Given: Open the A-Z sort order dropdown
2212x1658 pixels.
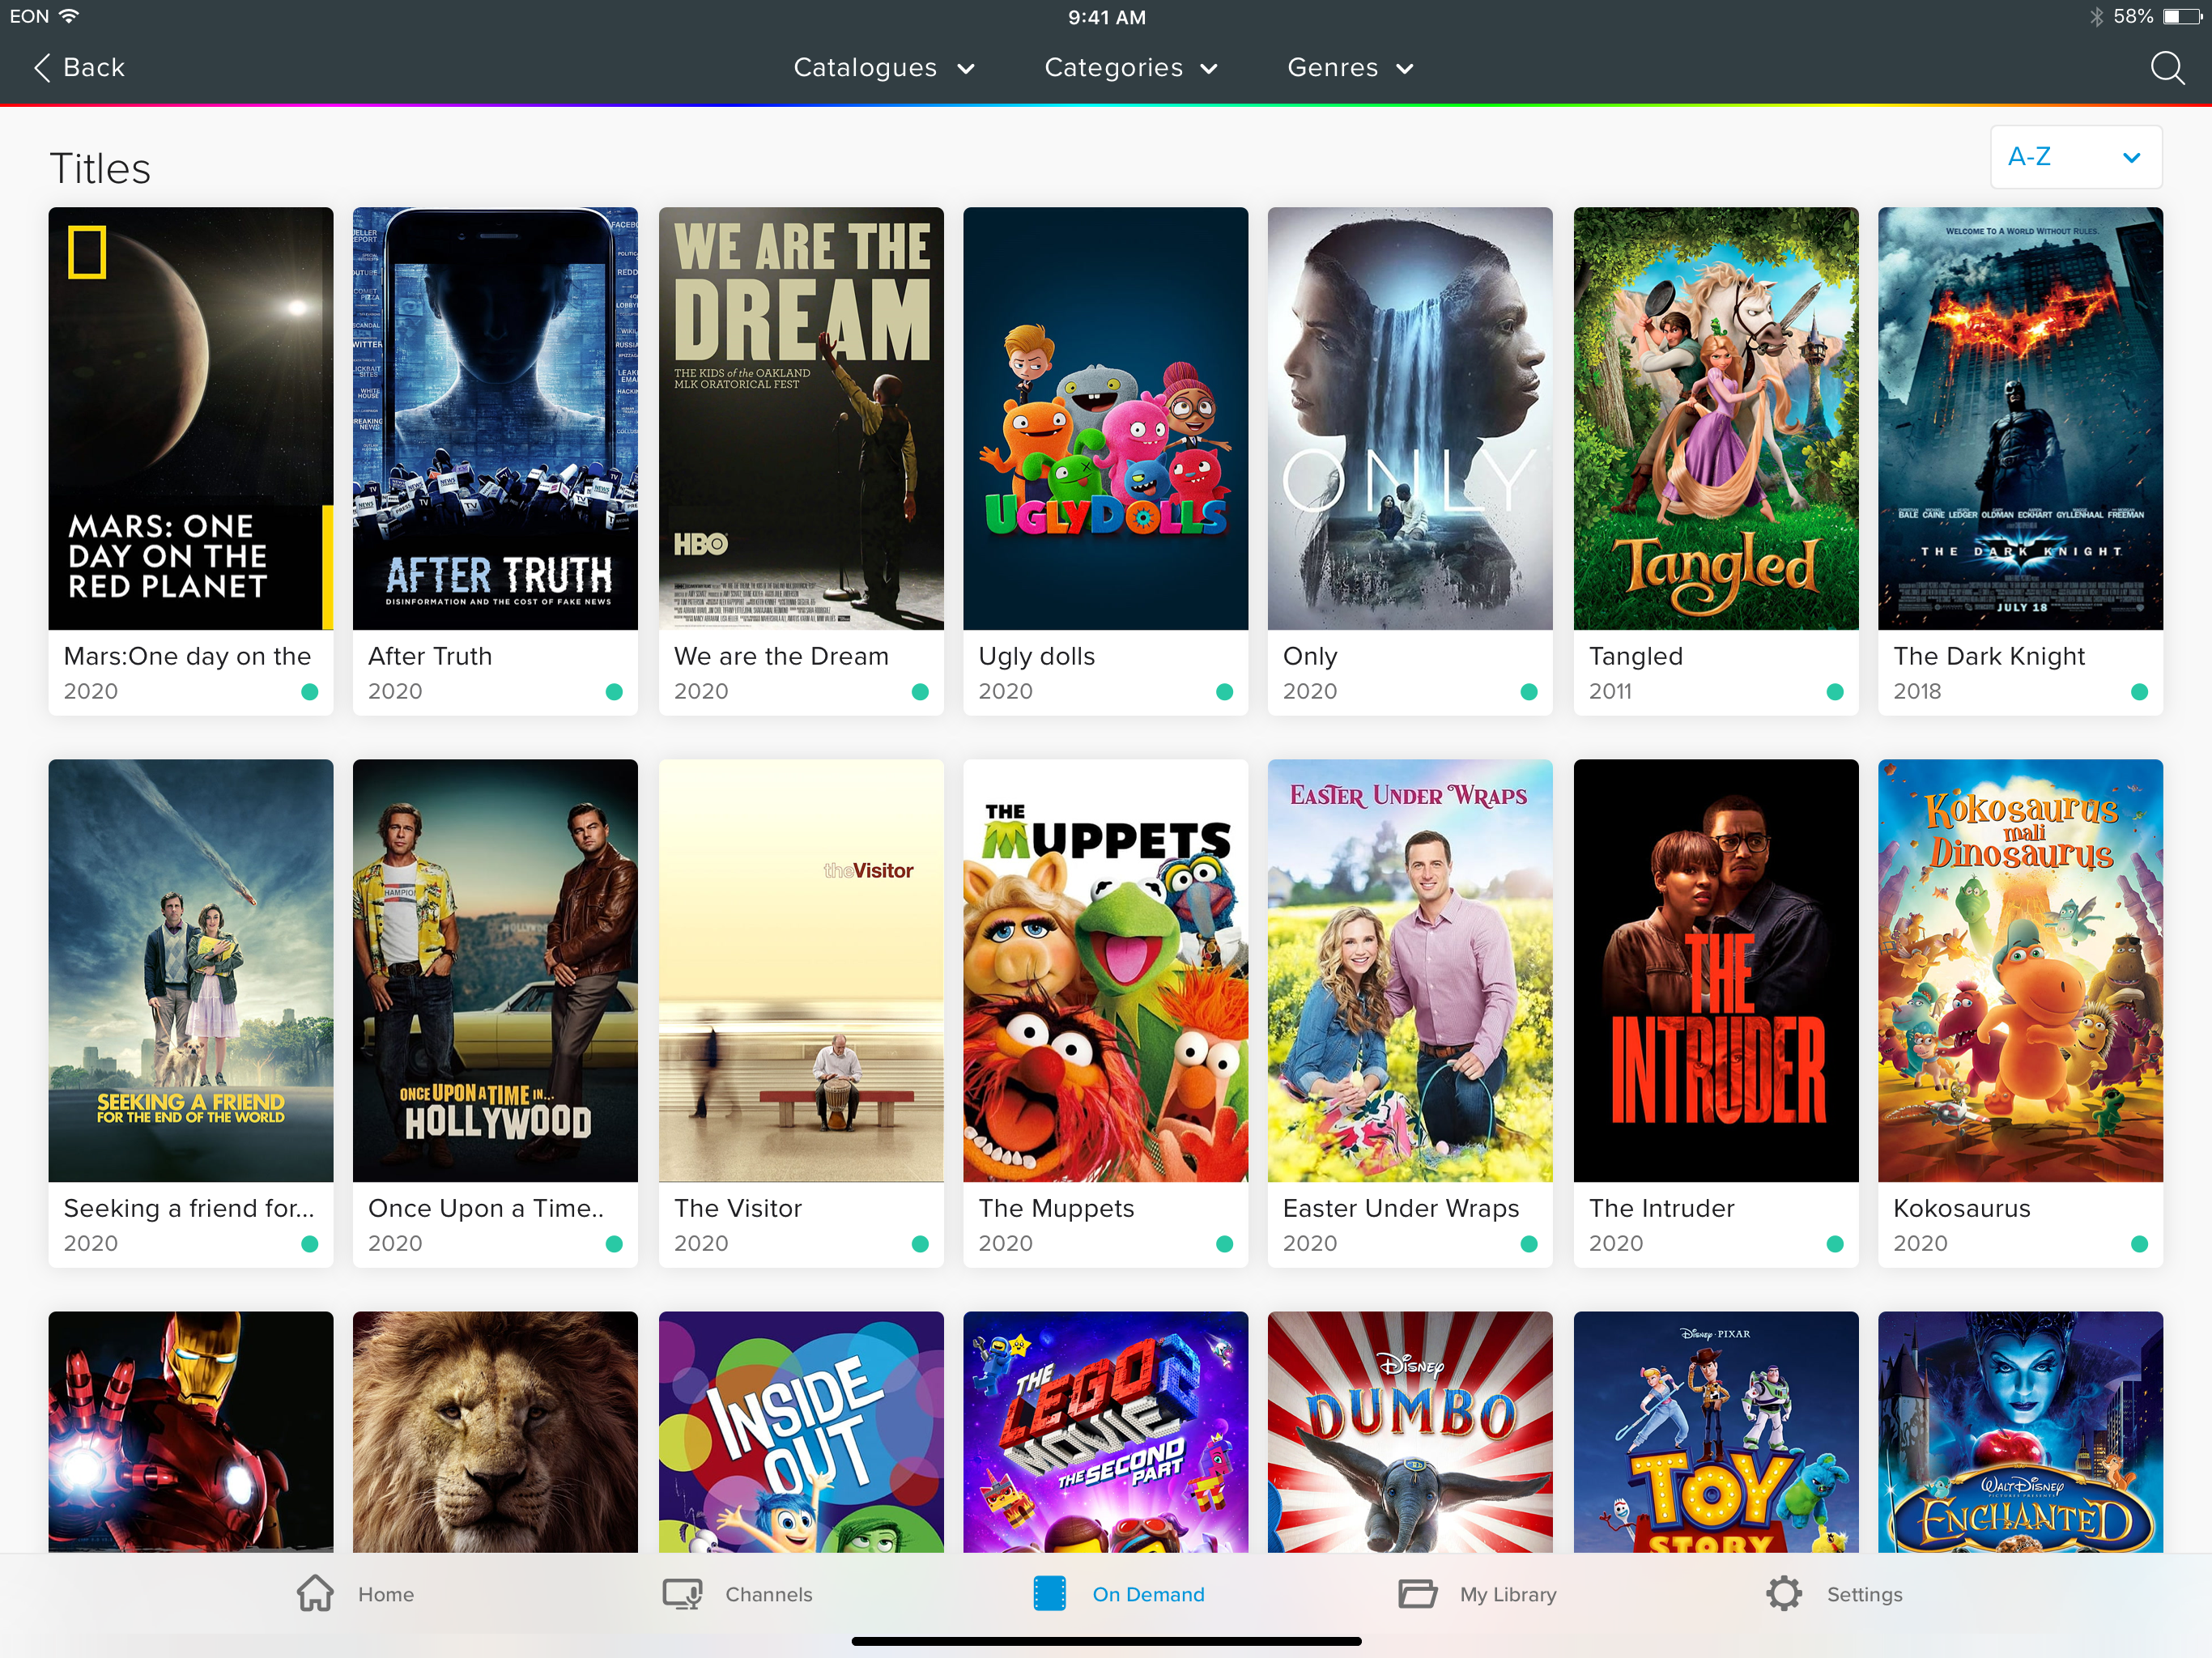Looking at the screenshot, I should click(2075, 157).
